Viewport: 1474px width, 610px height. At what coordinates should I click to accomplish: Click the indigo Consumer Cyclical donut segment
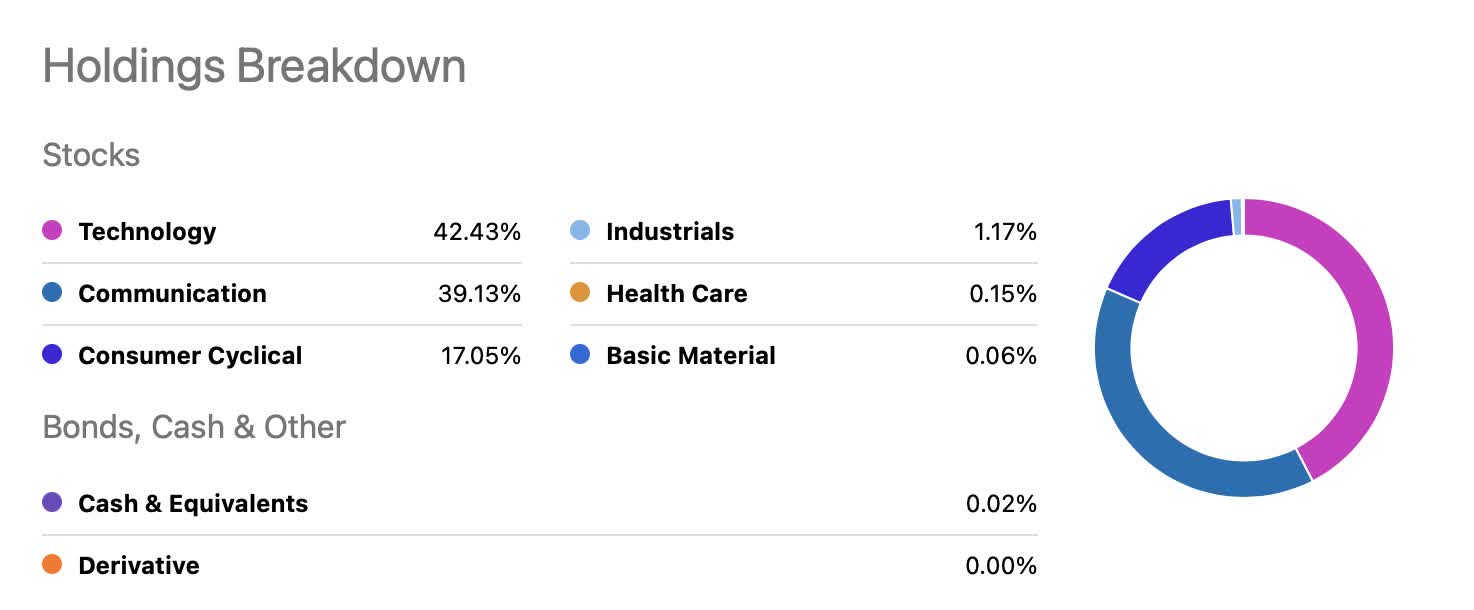(x=1165, y=245)
